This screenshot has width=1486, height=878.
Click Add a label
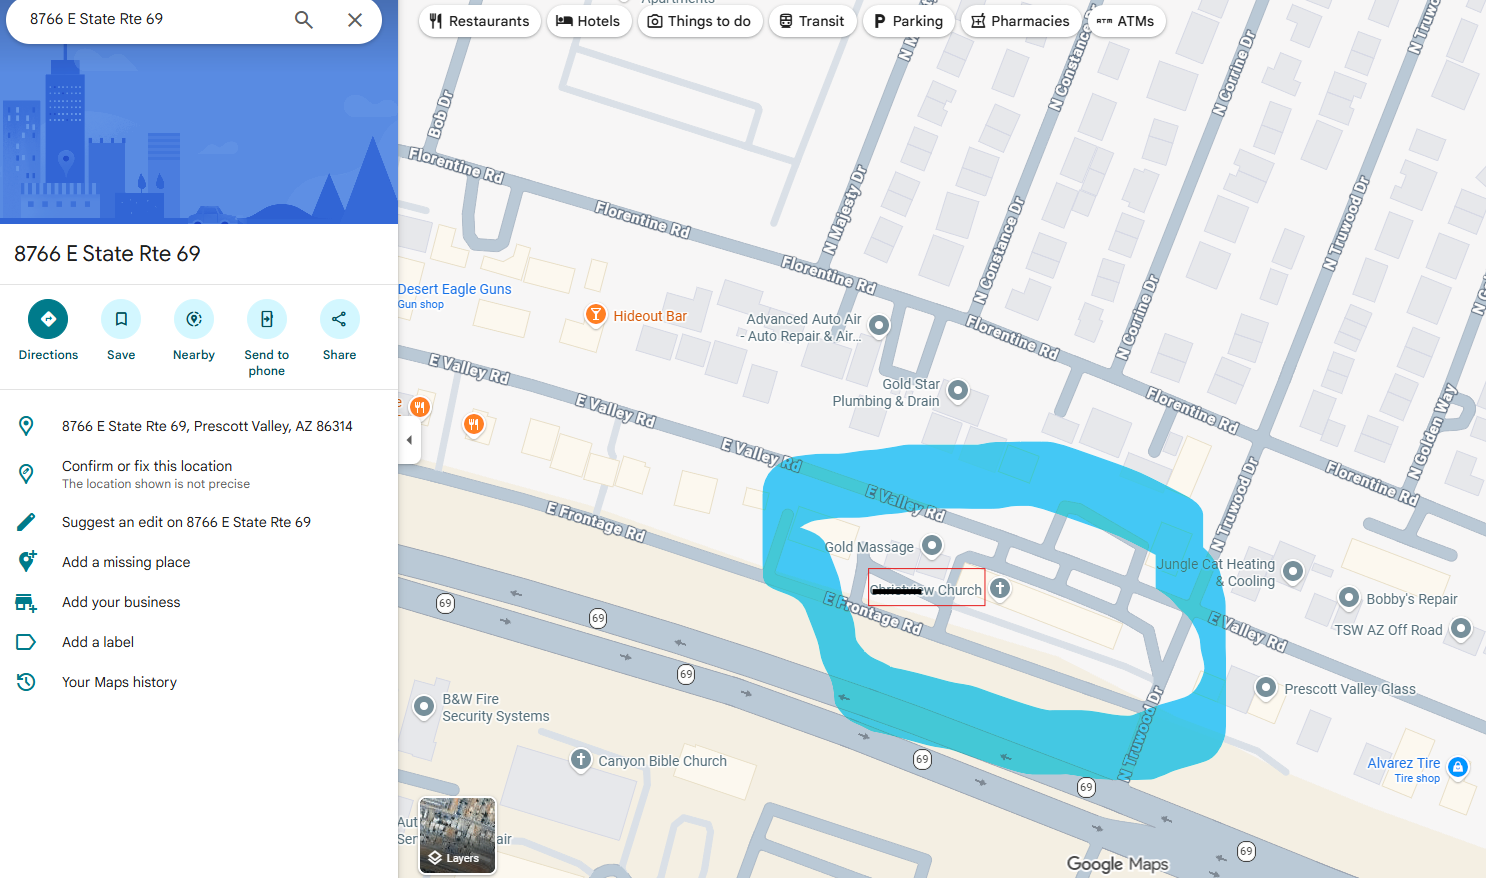tap(98, 642)
